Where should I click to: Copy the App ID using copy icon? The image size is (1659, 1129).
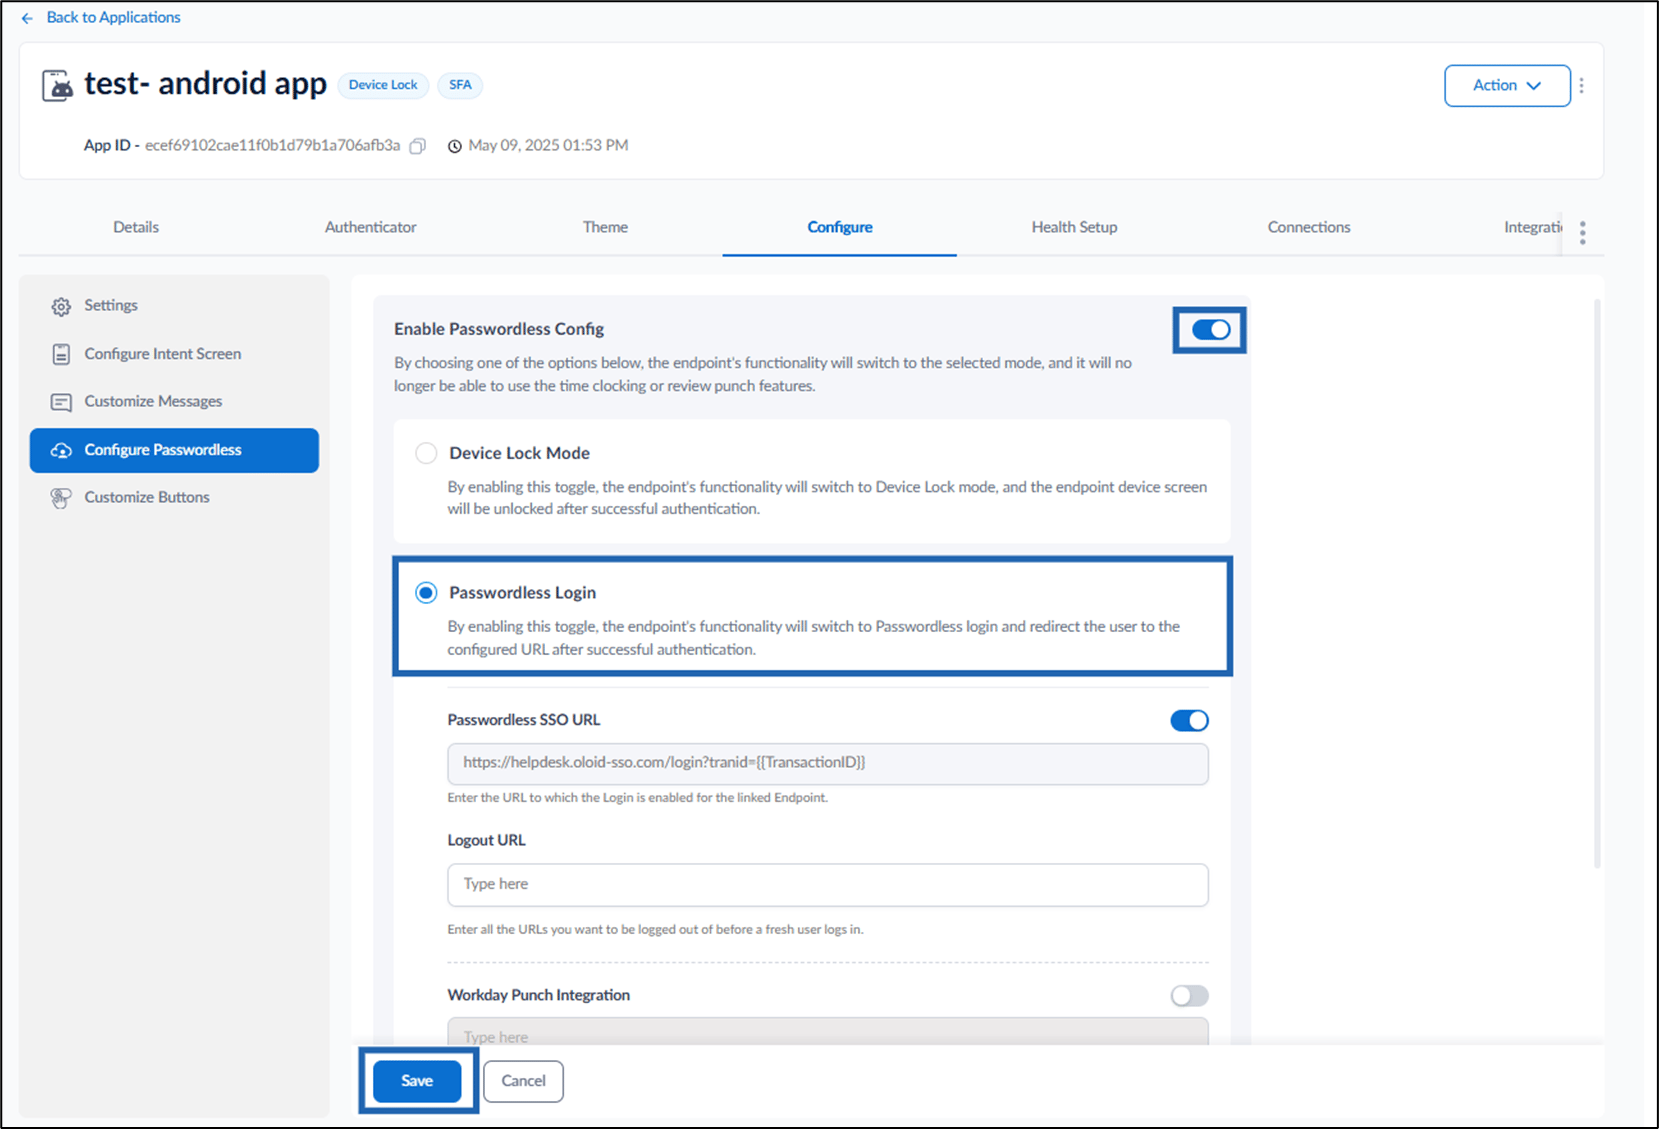pyautogui.click(x=418, y=146)
